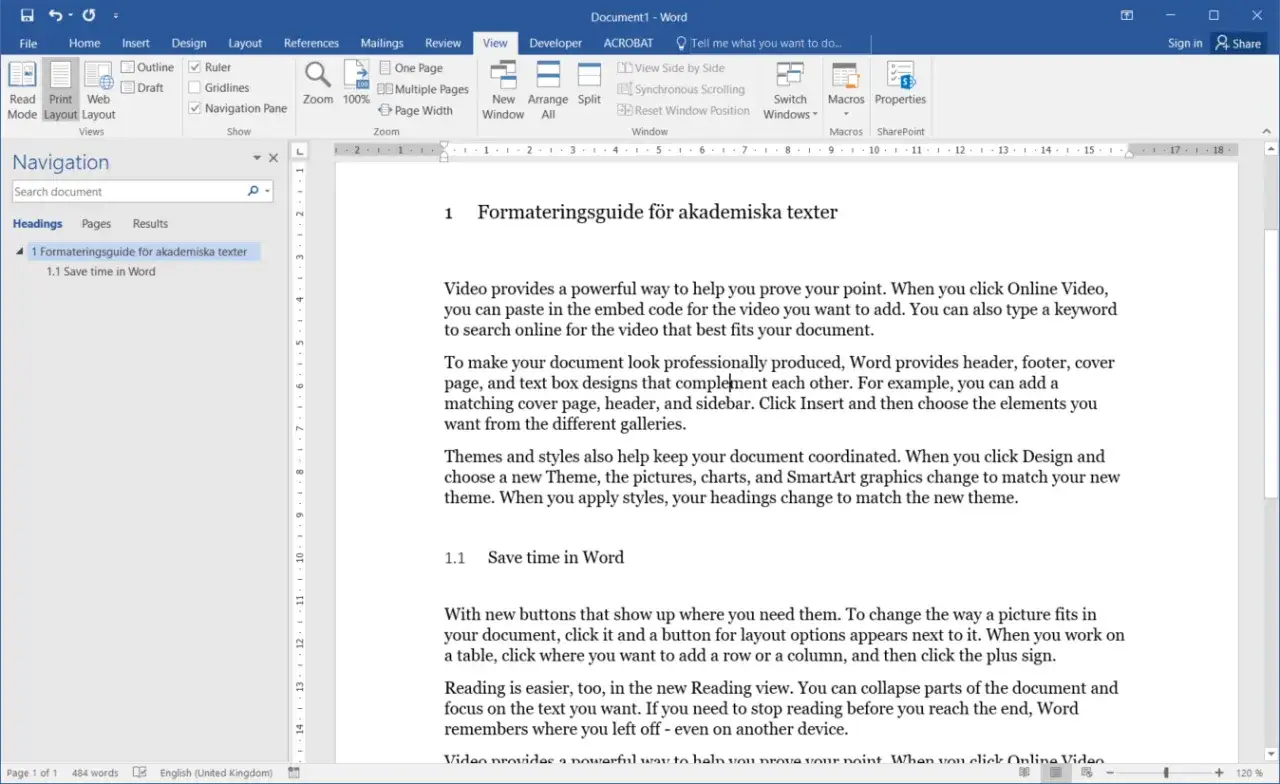Image resolution: width=1280 pixels, height=784 pixels.
Task: Select Web Layout from status bar
Action: pyautogui.click(x=1086, y=773)
